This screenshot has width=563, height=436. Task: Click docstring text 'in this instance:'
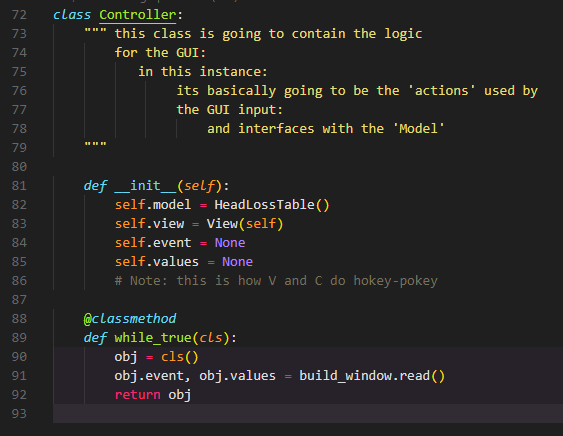point(203,72)
